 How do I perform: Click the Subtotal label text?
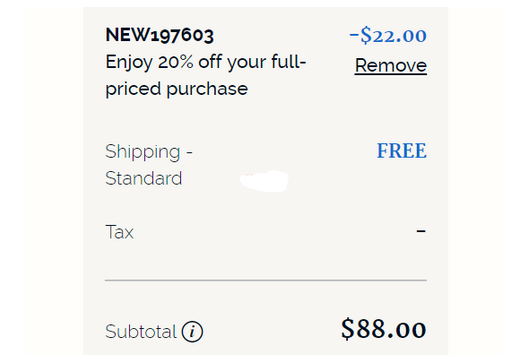(141, 331)
